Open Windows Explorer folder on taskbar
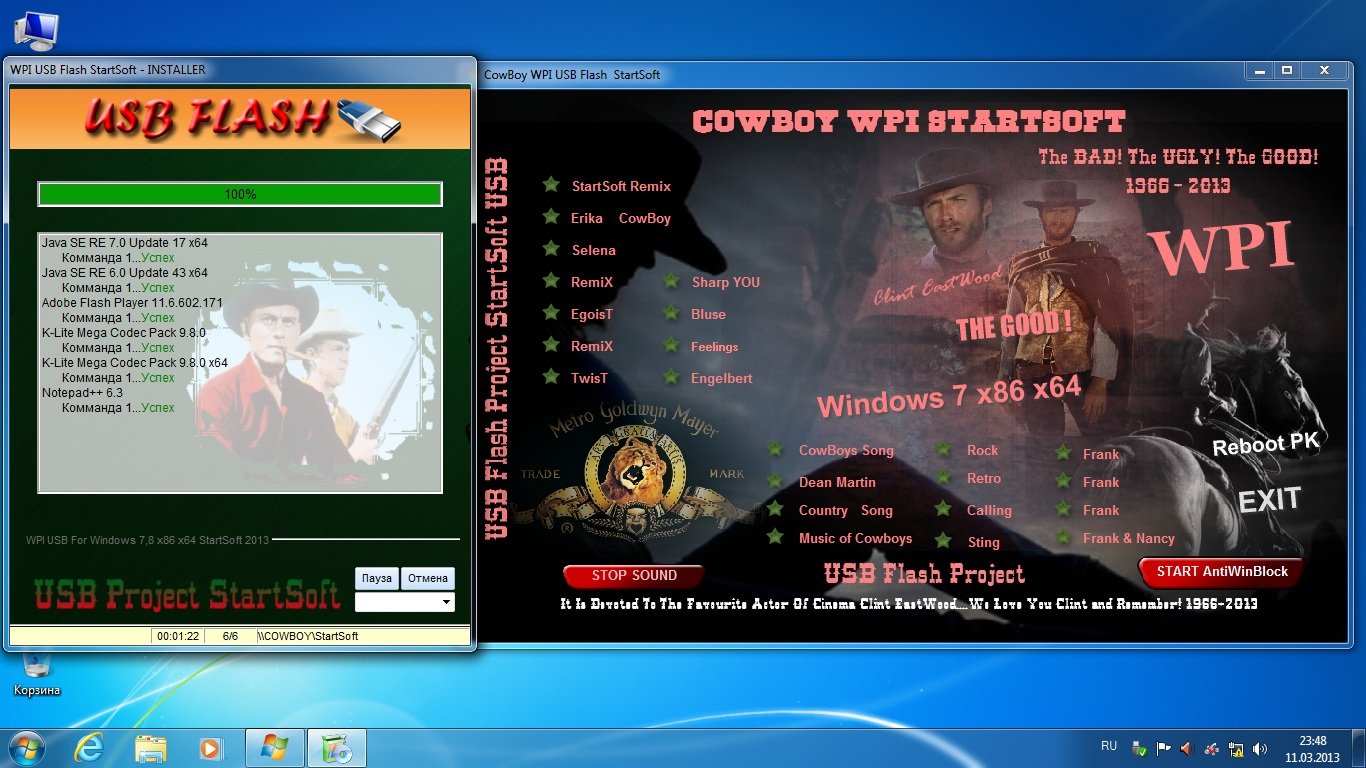Viewport: 1366px width, 768px height. click(151, 747)
